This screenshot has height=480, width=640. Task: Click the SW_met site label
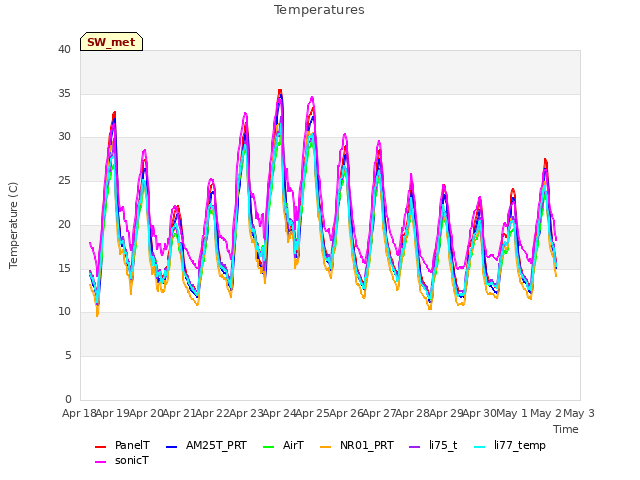tap(111, 42)
